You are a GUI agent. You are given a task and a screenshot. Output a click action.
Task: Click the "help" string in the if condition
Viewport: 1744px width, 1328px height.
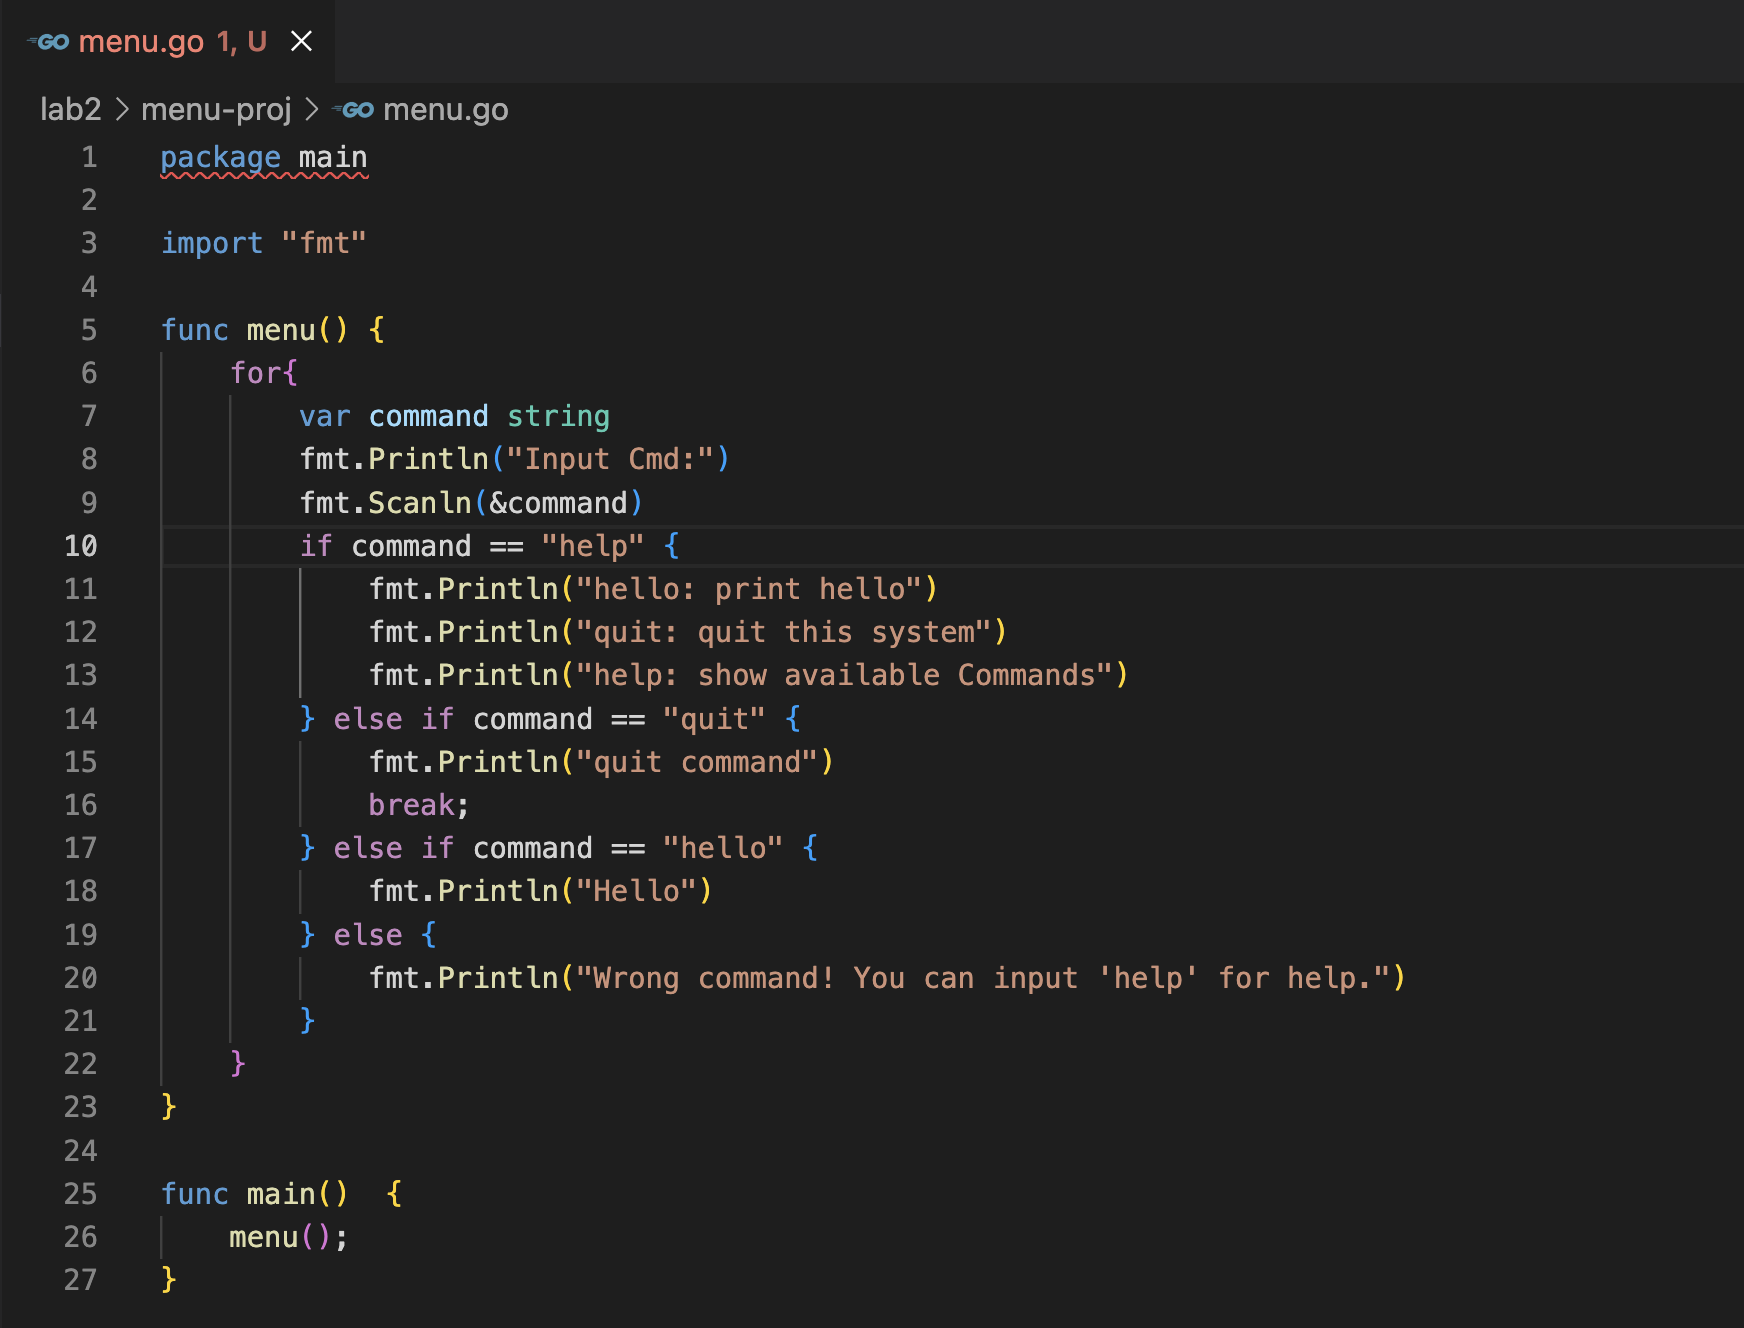point(592,546)
